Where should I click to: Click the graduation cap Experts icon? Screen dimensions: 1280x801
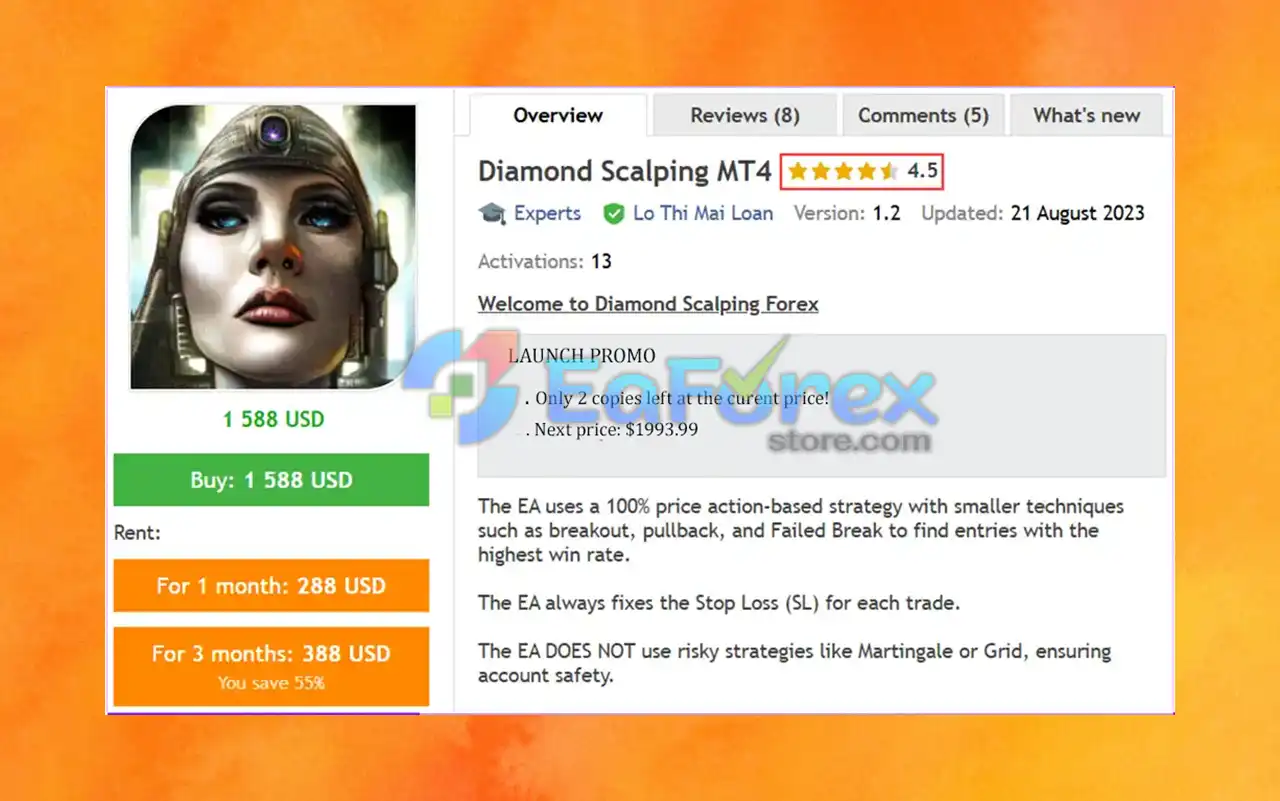coord(492,213)
